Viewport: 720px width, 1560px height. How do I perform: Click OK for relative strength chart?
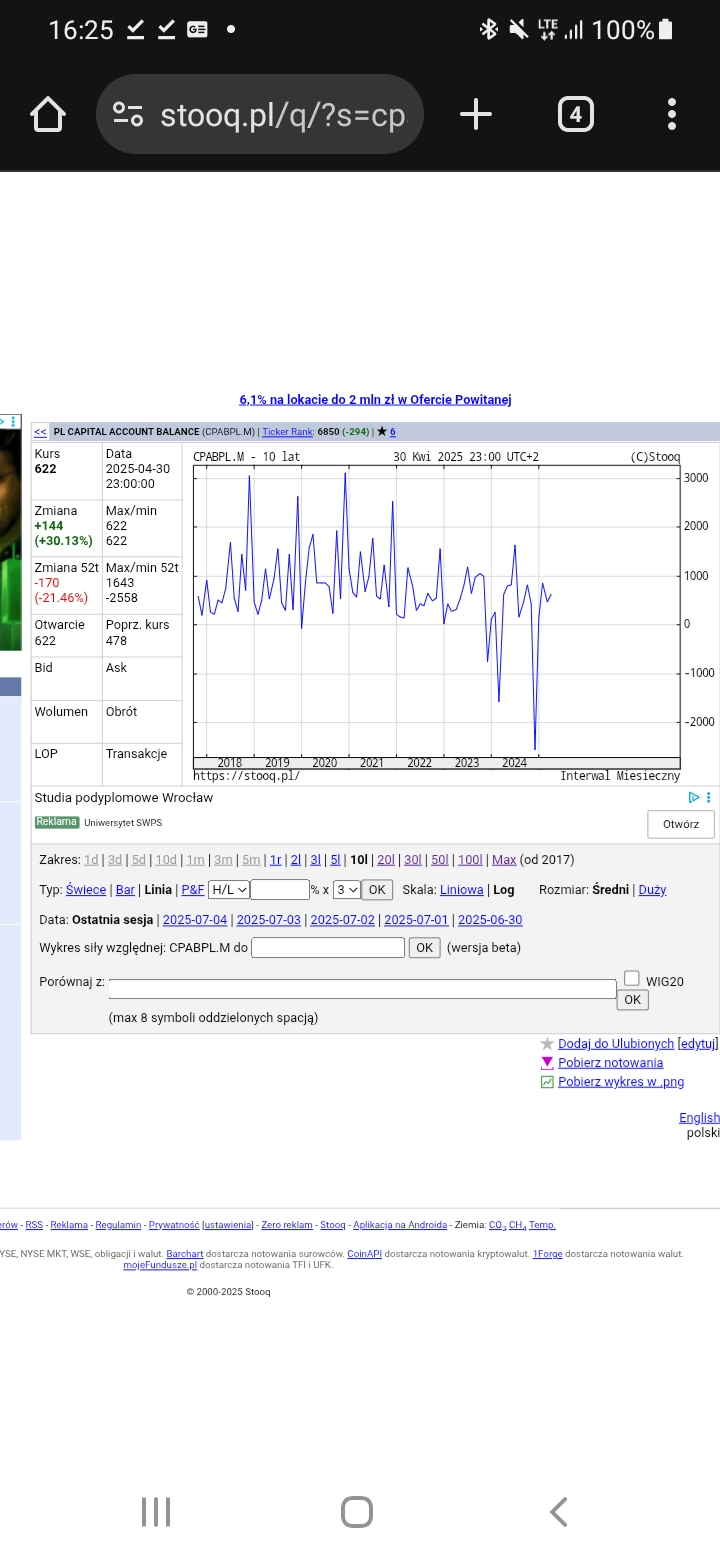tap(424, 947)
